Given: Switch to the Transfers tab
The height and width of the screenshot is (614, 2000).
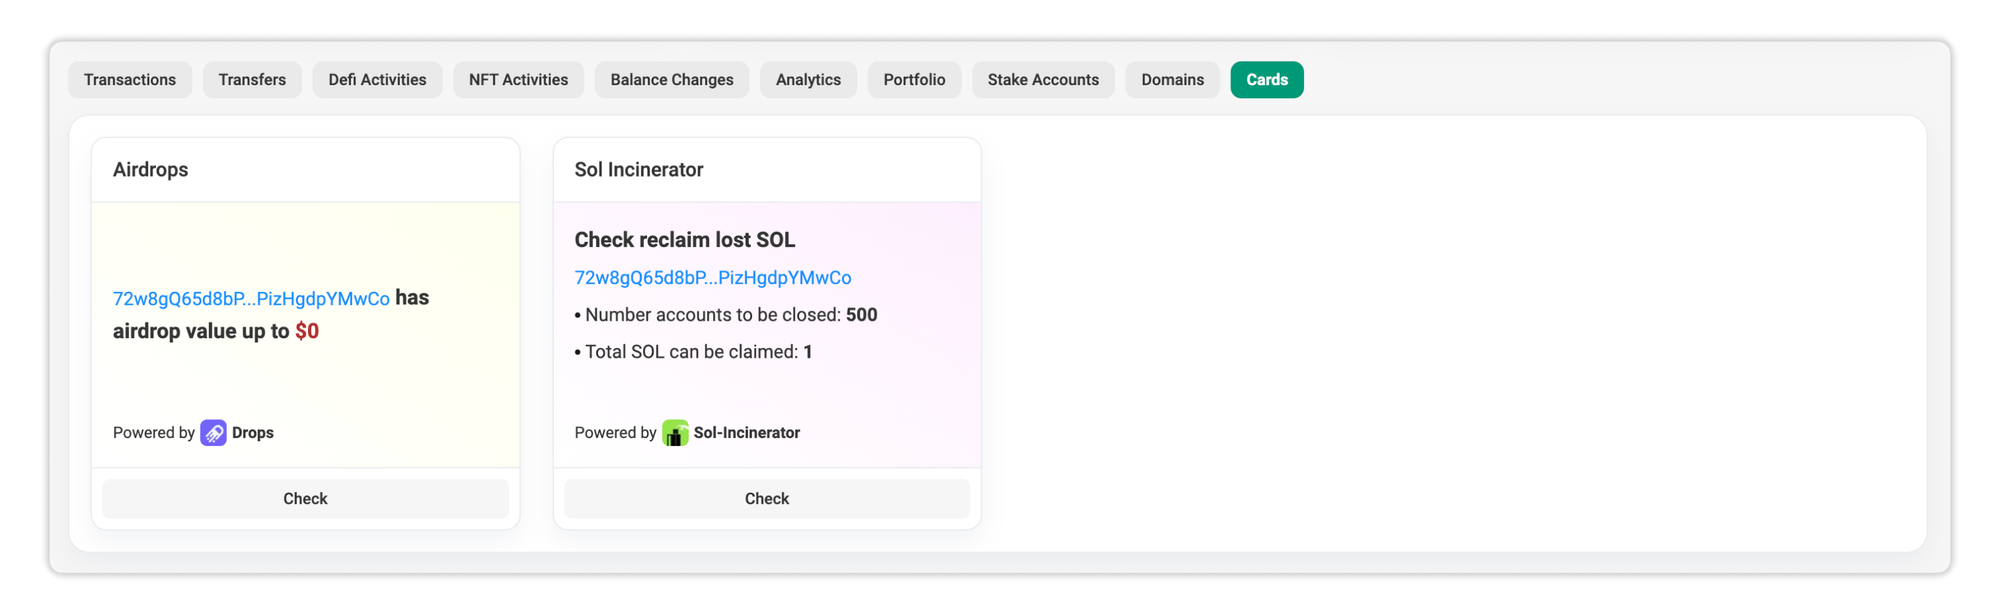Looking at the screenshot, I should click(252, 80).
